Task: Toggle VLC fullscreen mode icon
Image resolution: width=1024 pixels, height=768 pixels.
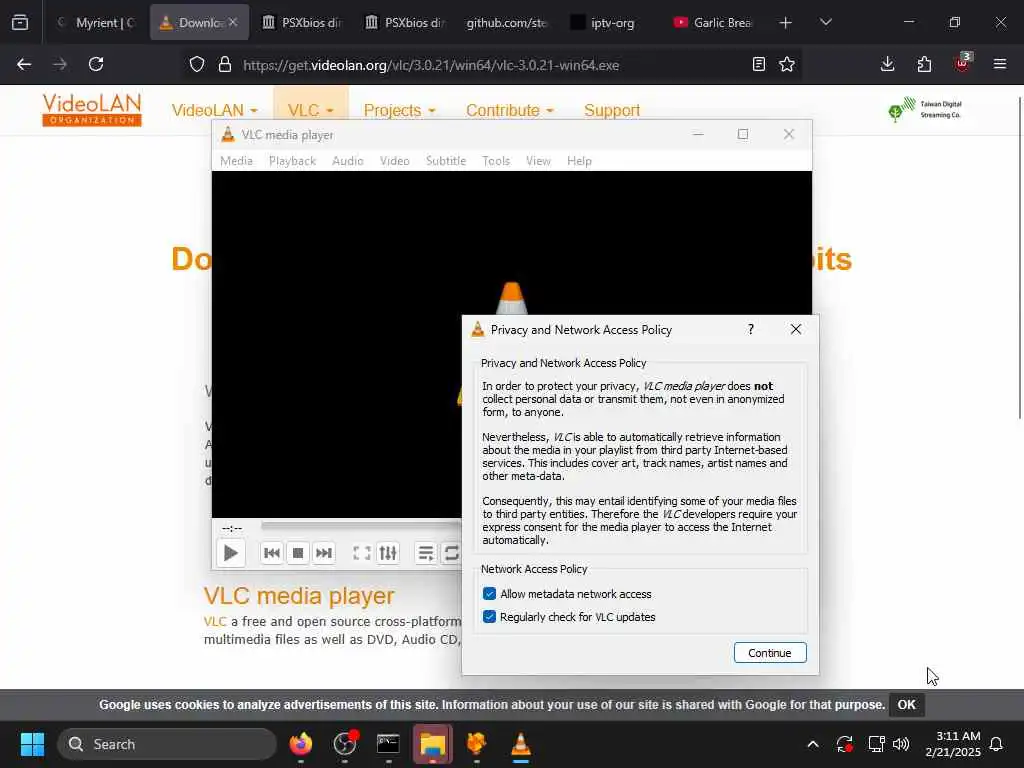Action: pos(362,553)
